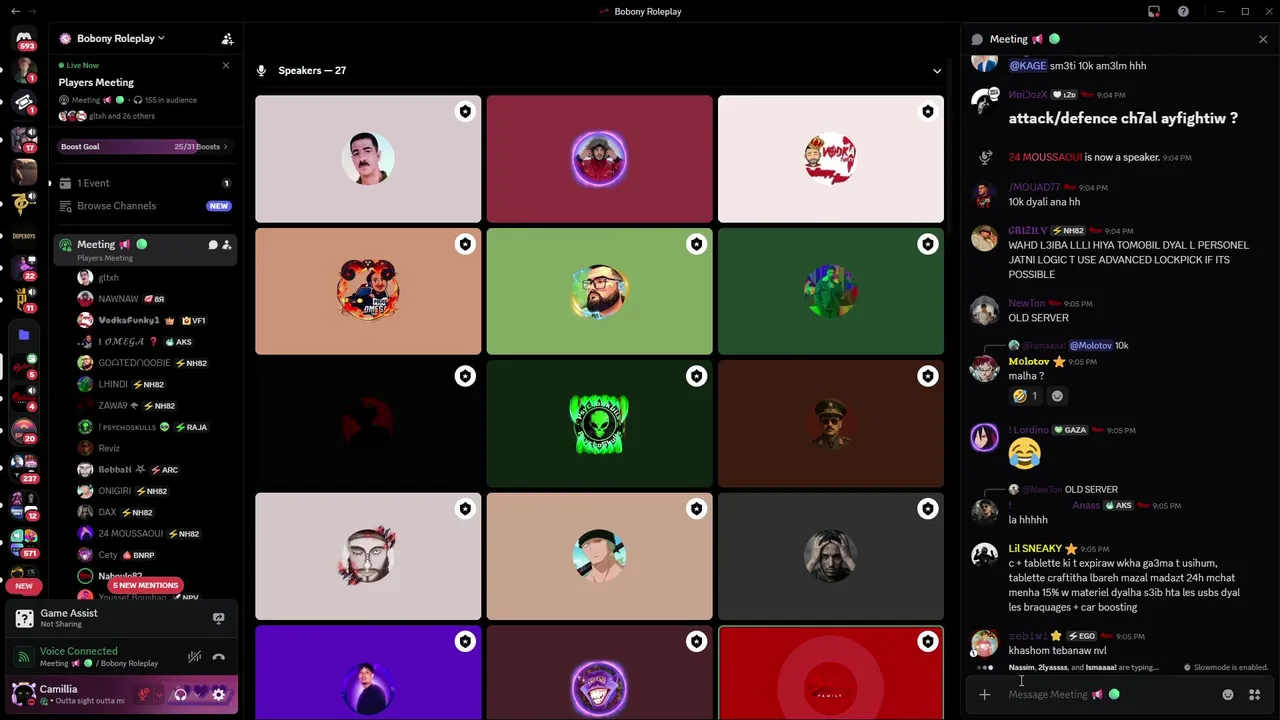Open the inbox icon in title bar

(x=1154, y=12)
